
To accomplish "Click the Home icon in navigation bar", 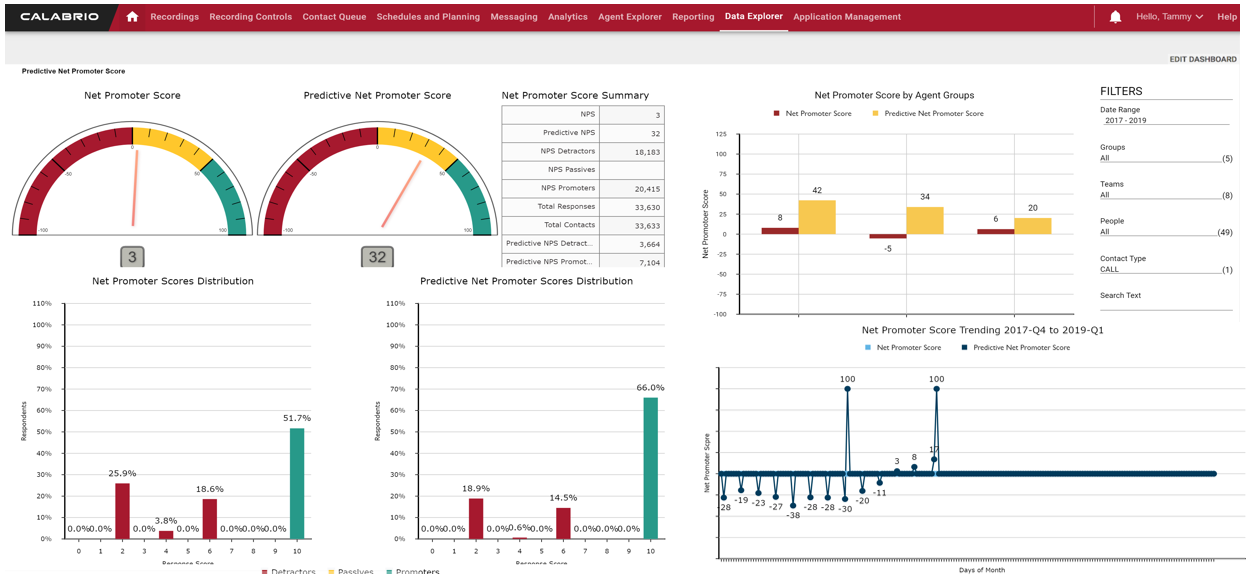I will 132,17.
